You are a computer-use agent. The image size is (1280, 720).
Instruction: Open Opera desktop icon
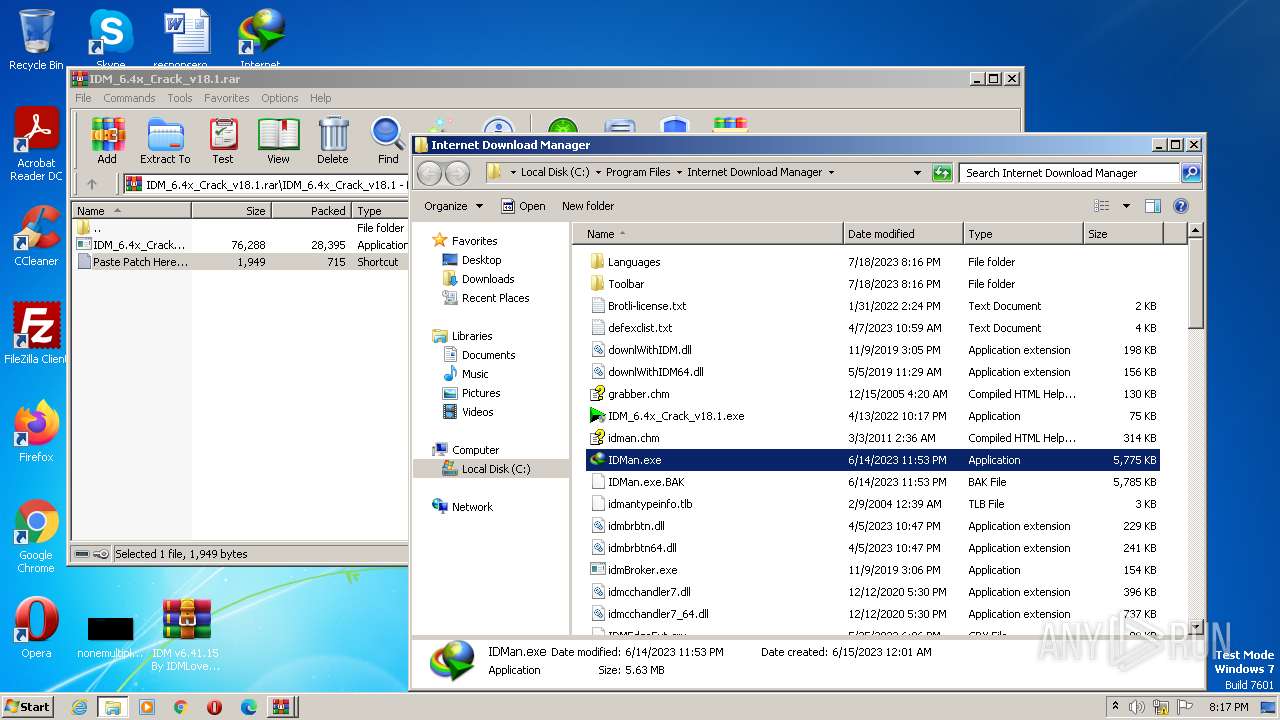click(x=36, y=628)
